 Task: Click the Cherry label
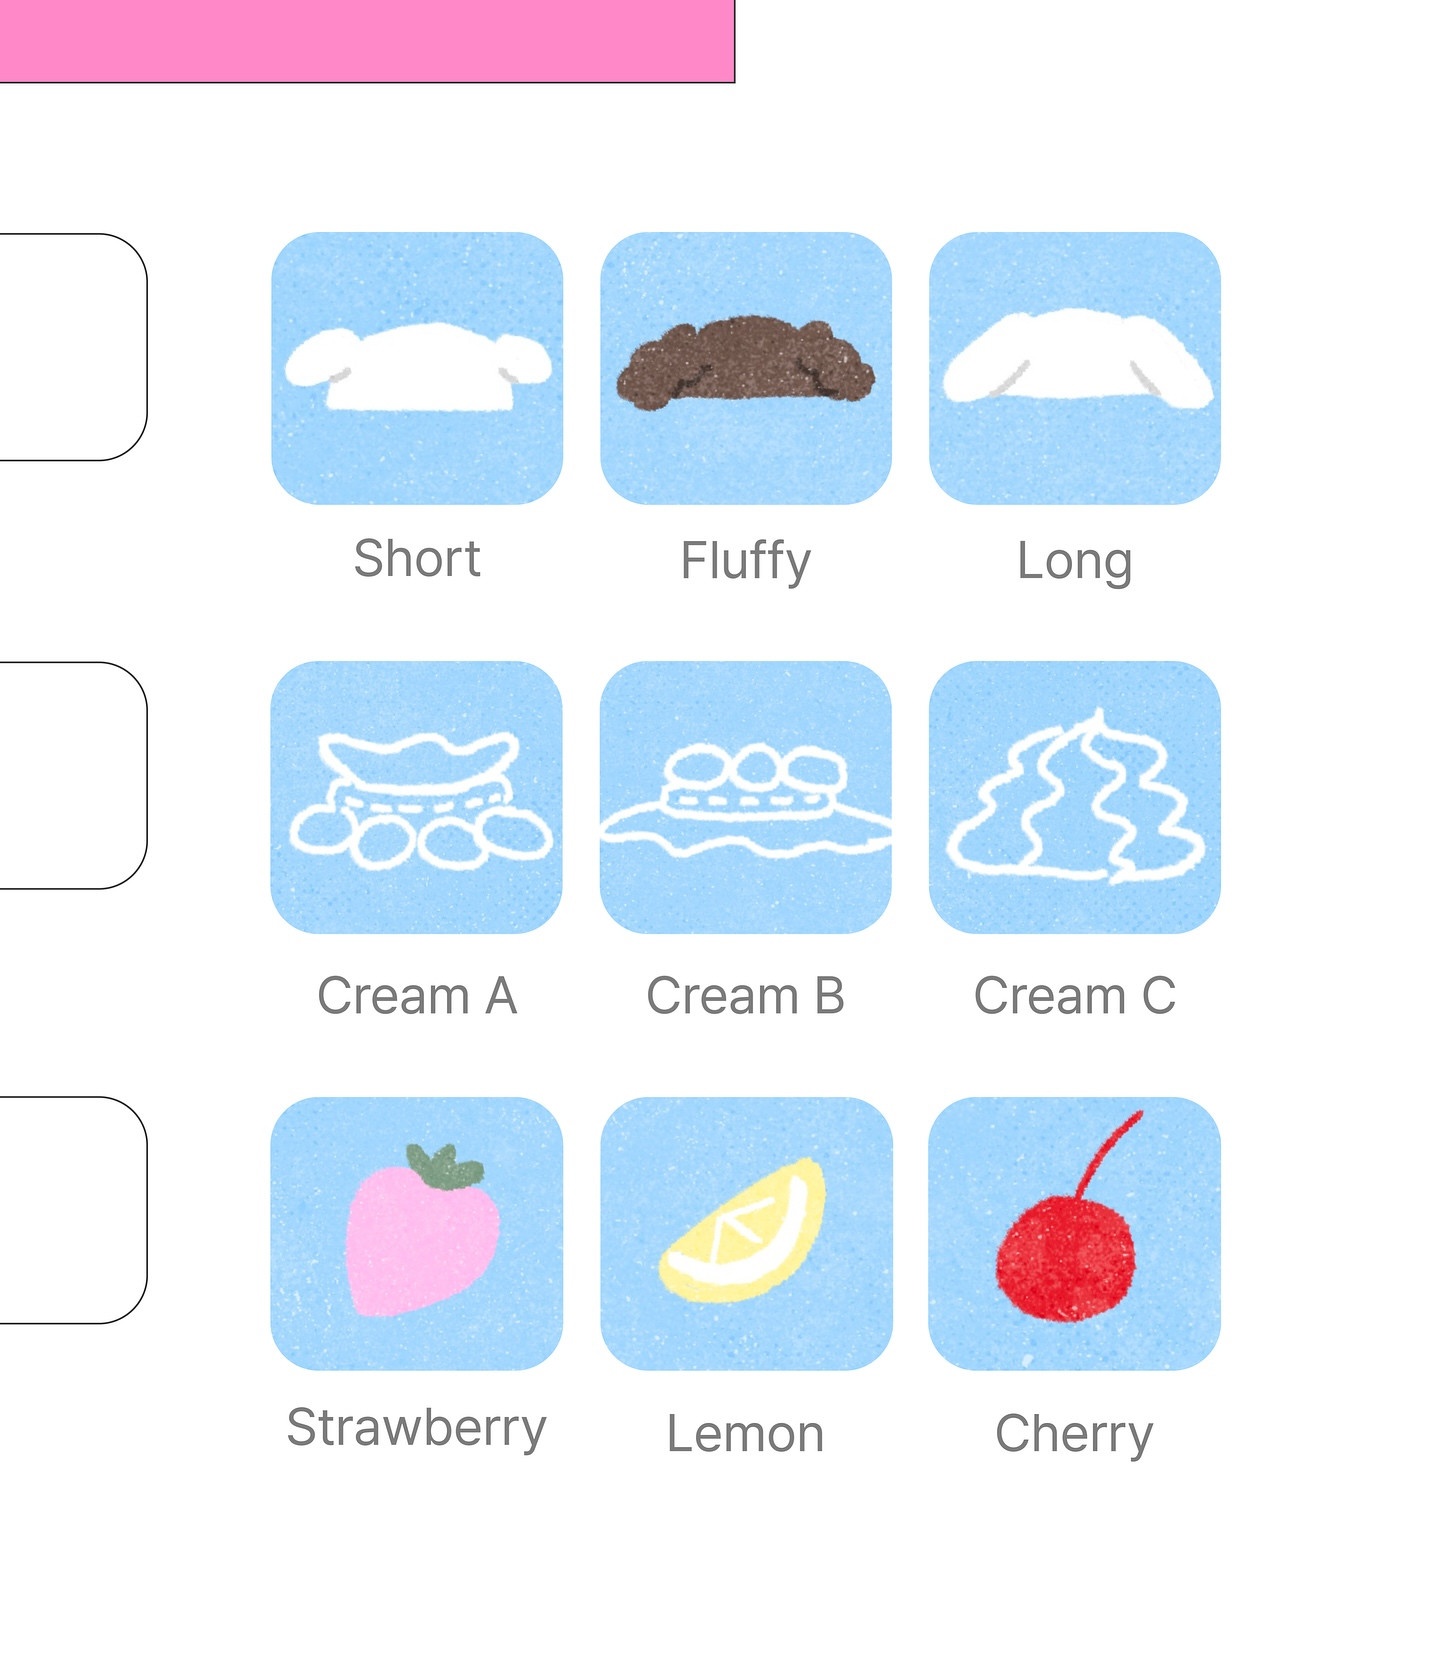(x=1075, y=1435)
